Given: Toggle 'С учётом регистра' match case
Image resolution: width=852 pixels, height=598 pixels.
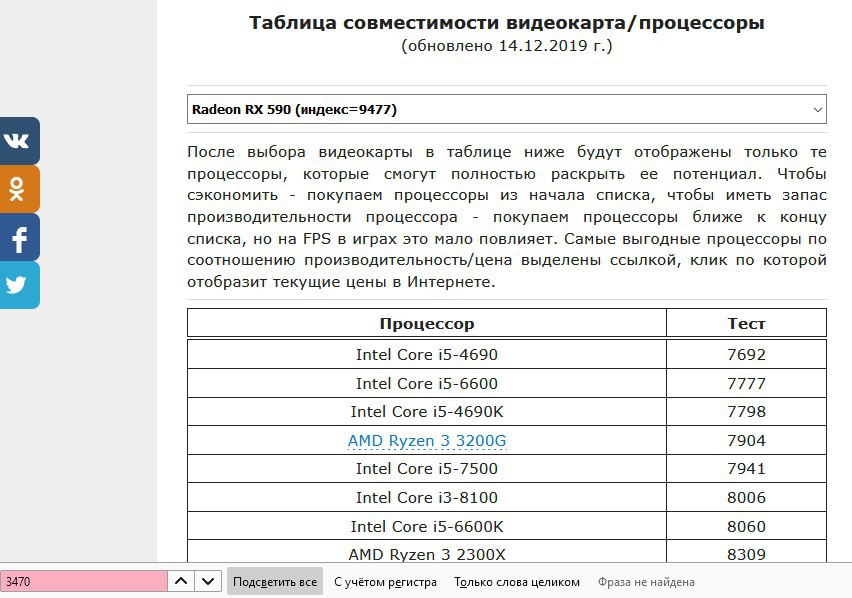Looking at the screenshot, I should coord(385,582).
